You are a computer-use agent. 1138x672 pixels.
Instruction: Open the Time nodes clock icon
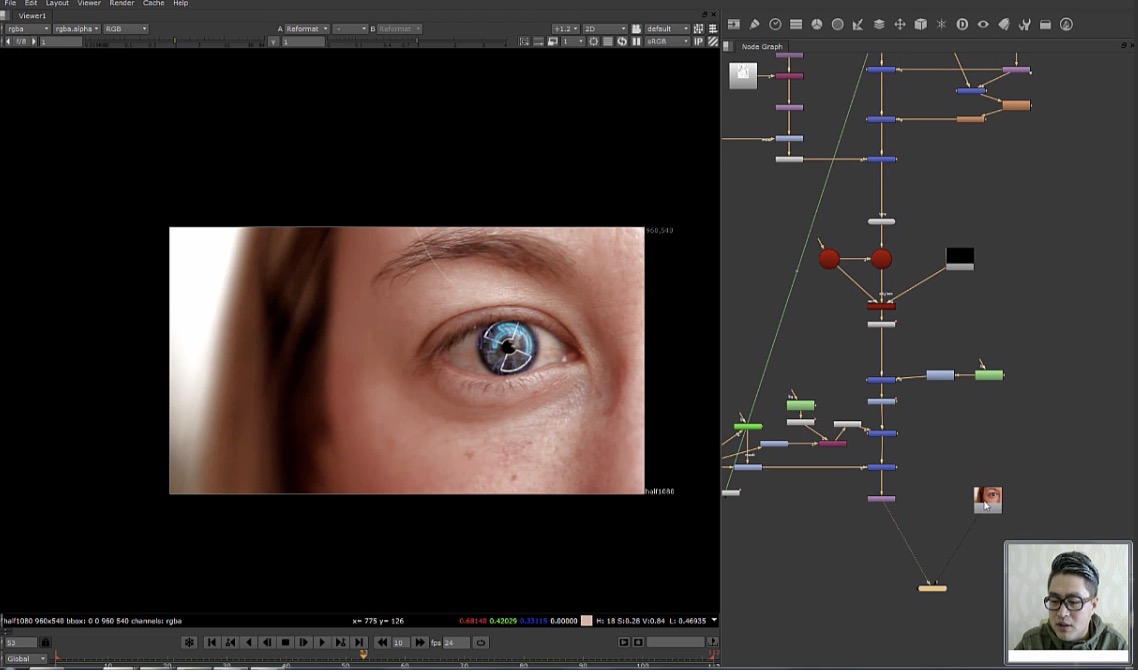(775, 24)
